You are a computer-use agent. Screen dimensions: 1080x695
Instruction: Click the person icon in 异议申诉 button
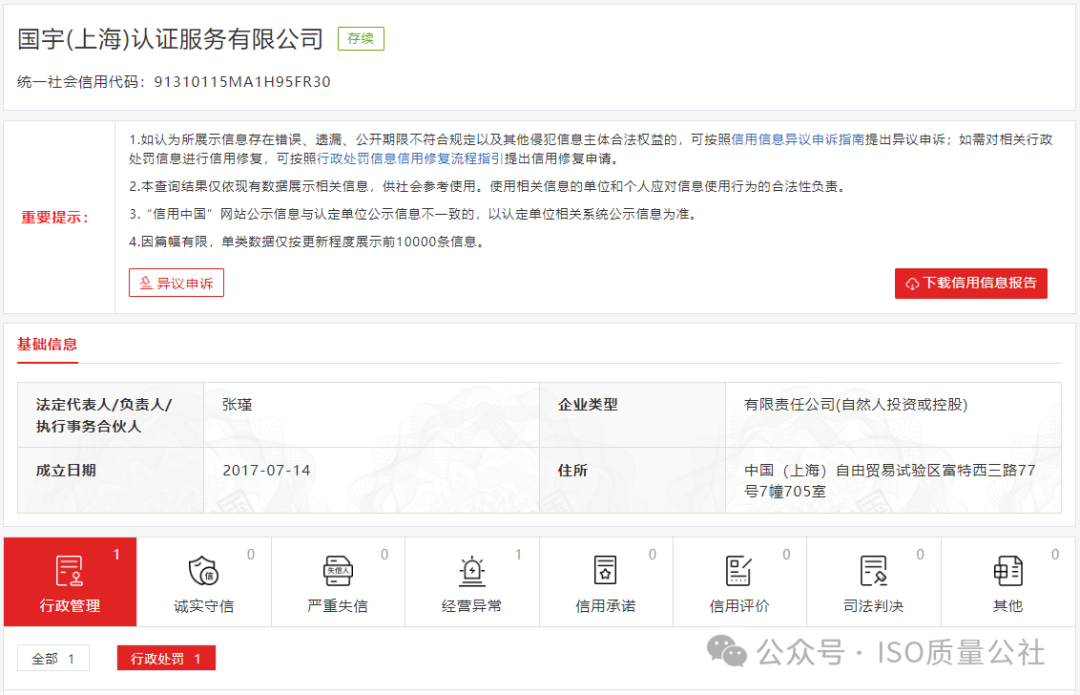pyautogui.click(x=147, y=283)
